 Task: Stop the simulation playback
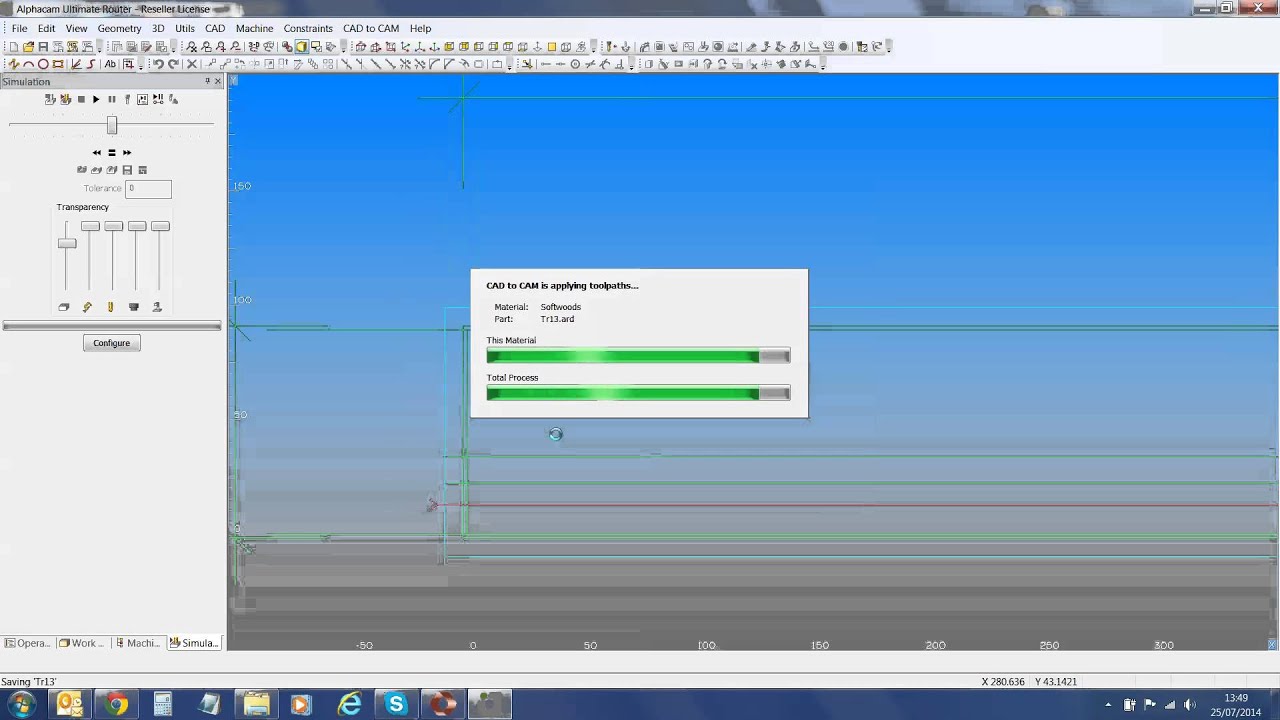click(81, 99)
